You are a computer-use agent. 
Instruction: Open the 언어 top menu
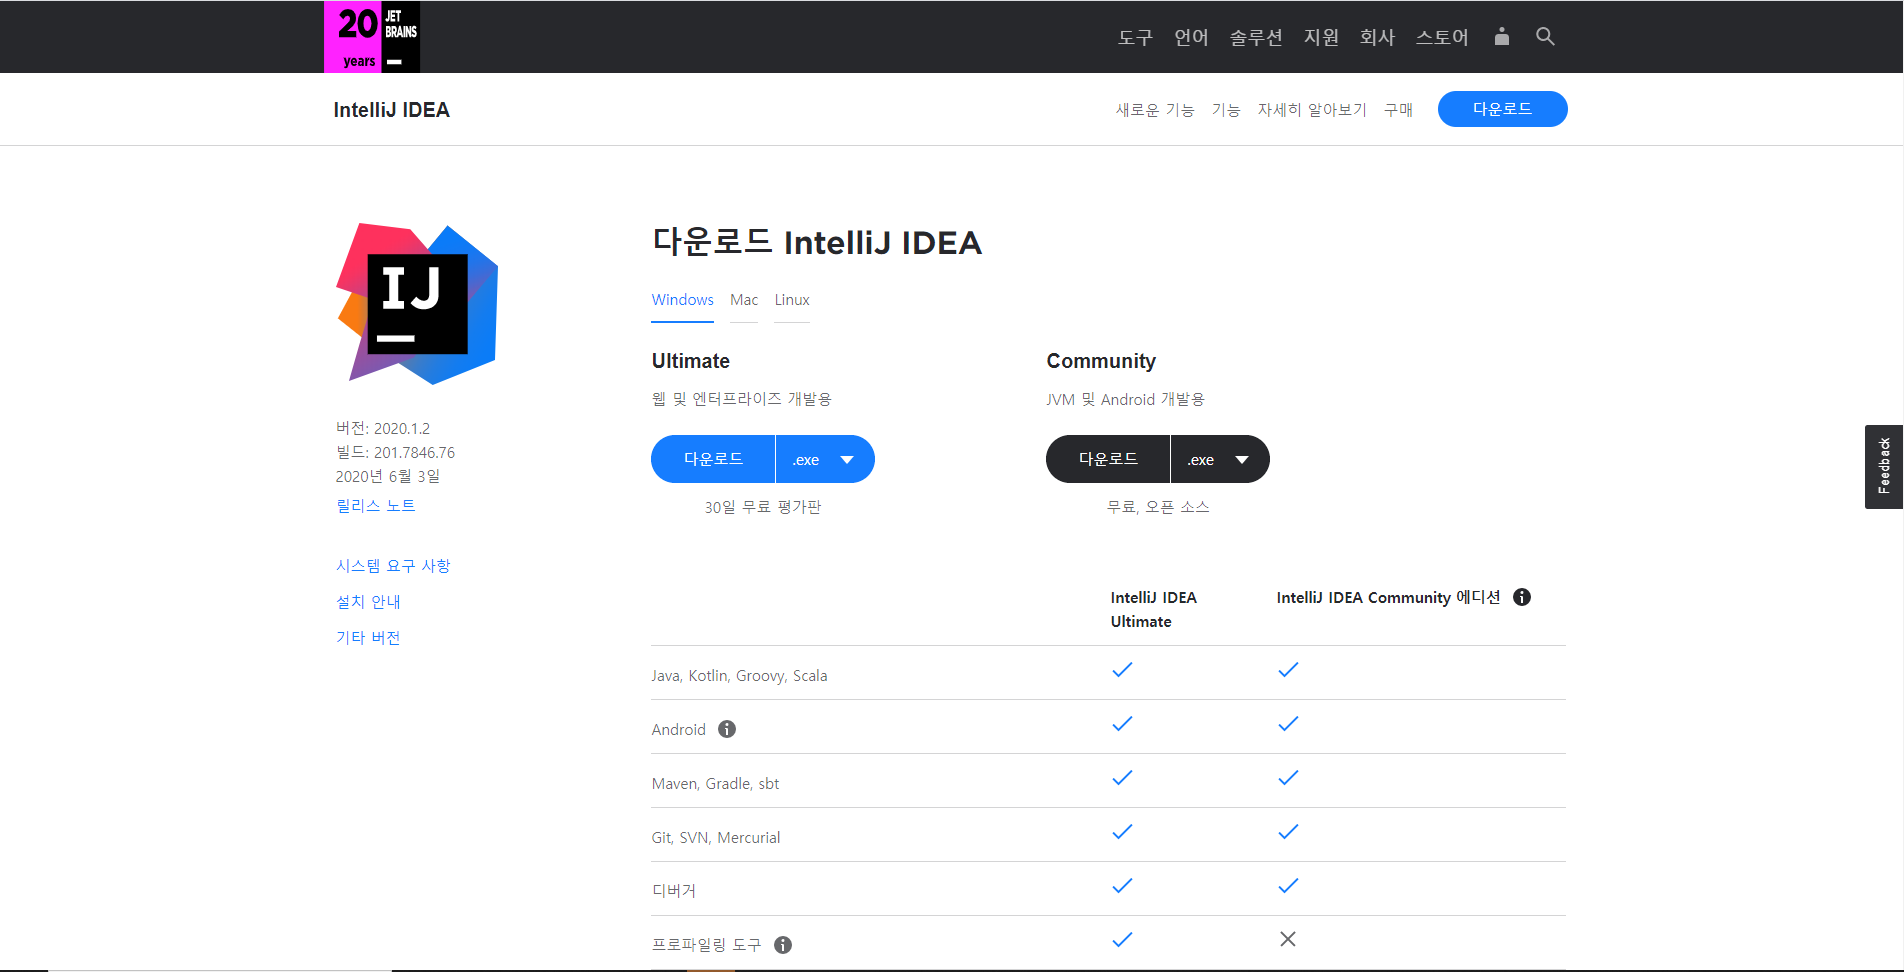[x=1191, y=37]
